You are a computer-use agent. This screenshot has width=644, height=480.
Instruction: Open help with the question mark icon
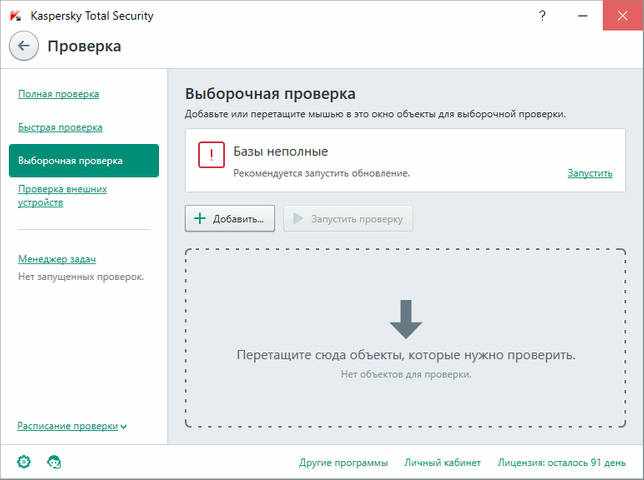pos(542,16)
